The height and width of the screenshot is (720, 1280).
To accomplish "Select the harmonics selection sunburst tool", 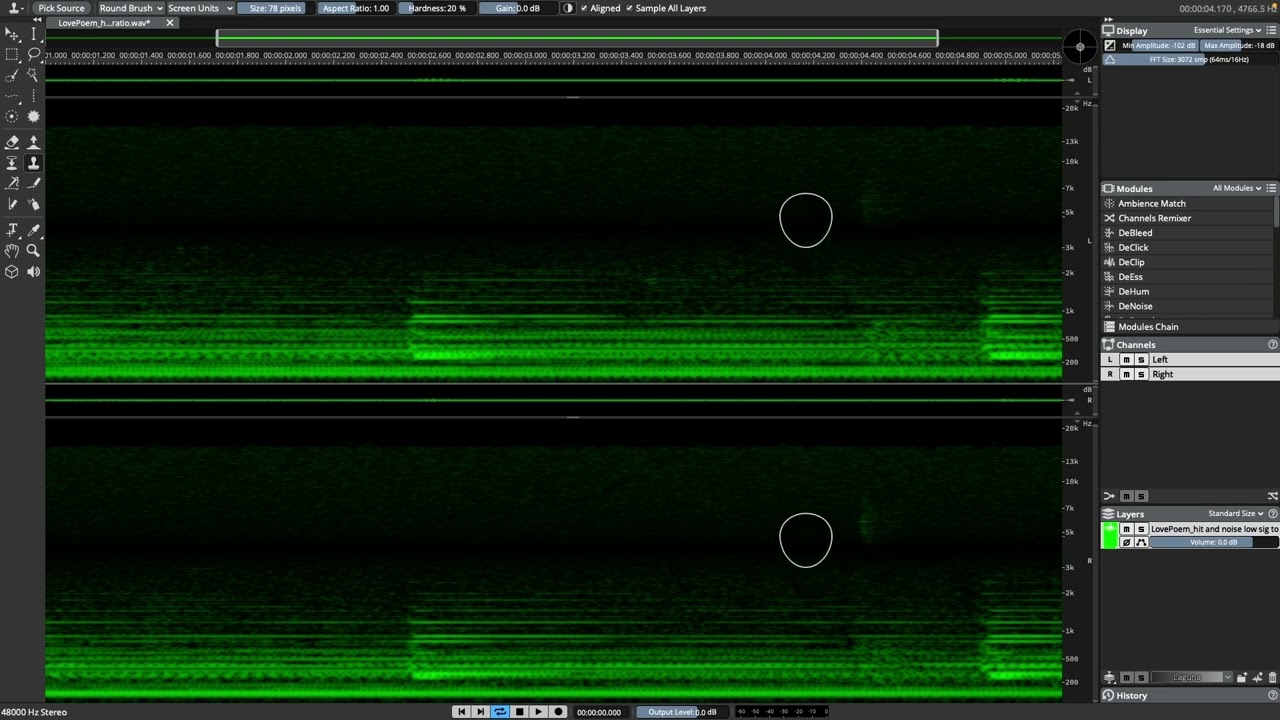I will (33, 116).
